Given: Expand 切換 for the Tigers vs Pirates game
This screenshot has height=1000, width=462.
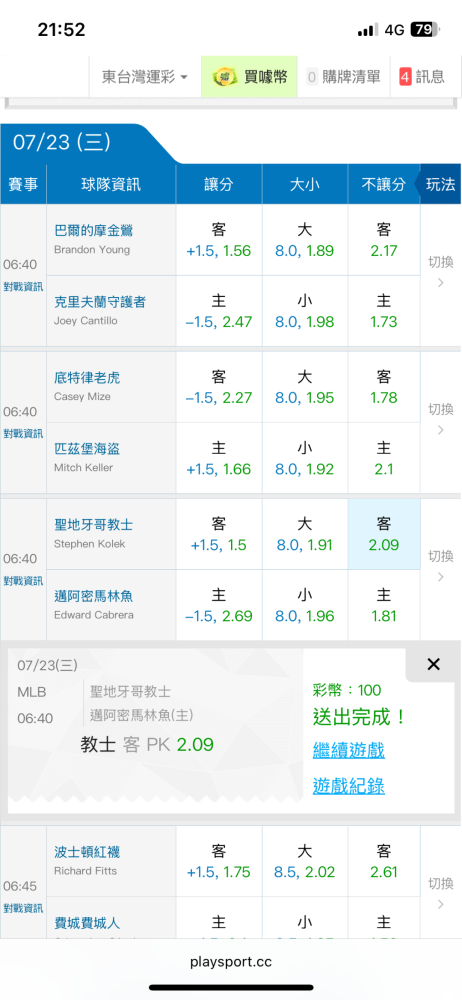Looking at the screenshot, I should pyautogui.click(x=440, y=419).
